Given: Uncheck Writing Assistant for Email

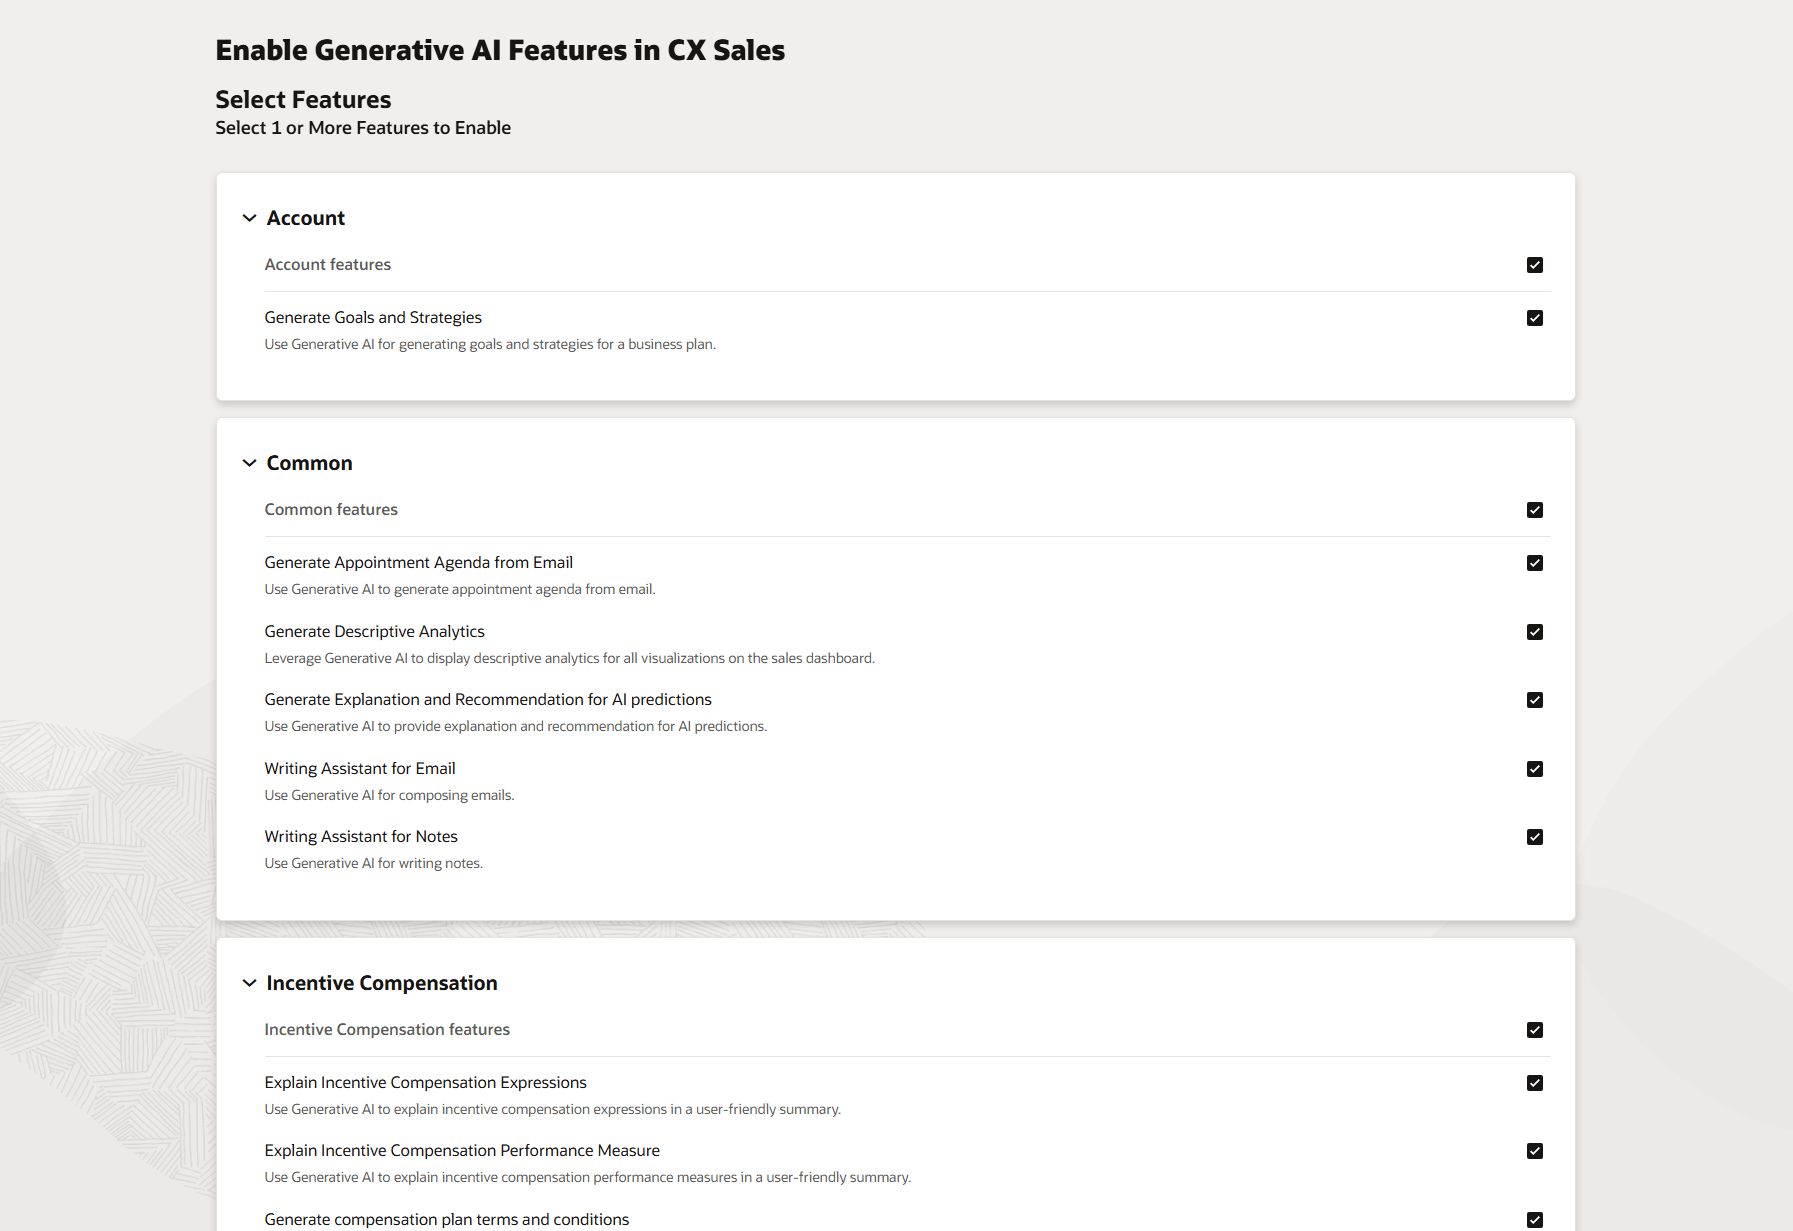Looking at the screenshot, I should click(1534, 768).
